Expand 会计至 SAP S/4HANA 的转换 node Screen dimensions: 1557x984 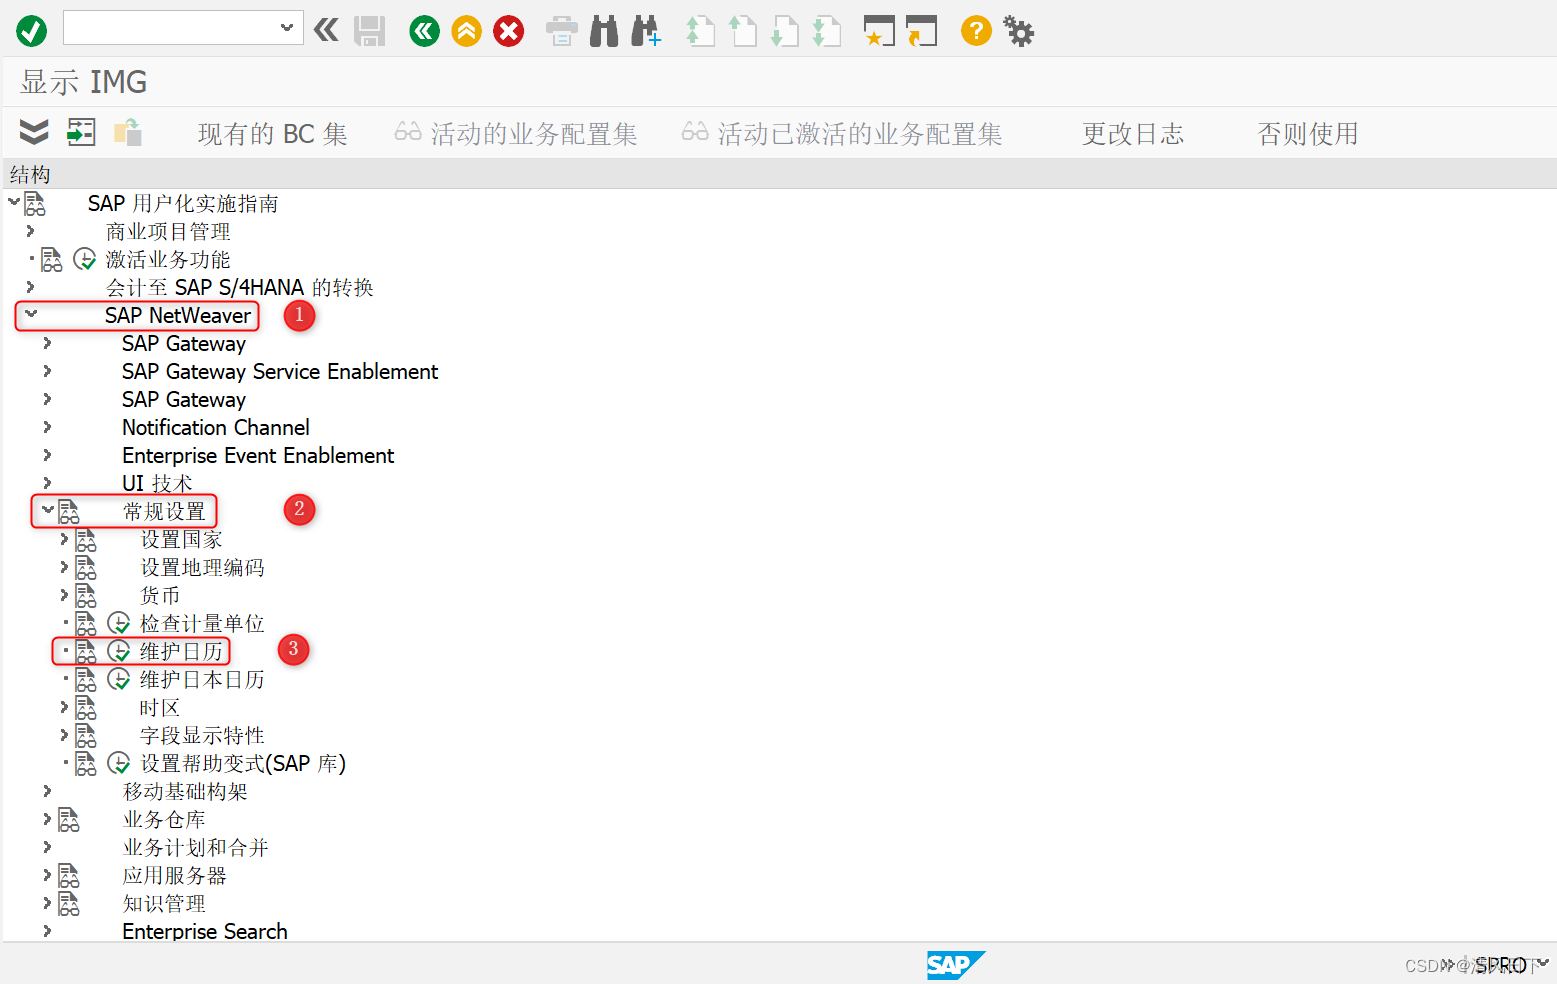pos(30,286)
